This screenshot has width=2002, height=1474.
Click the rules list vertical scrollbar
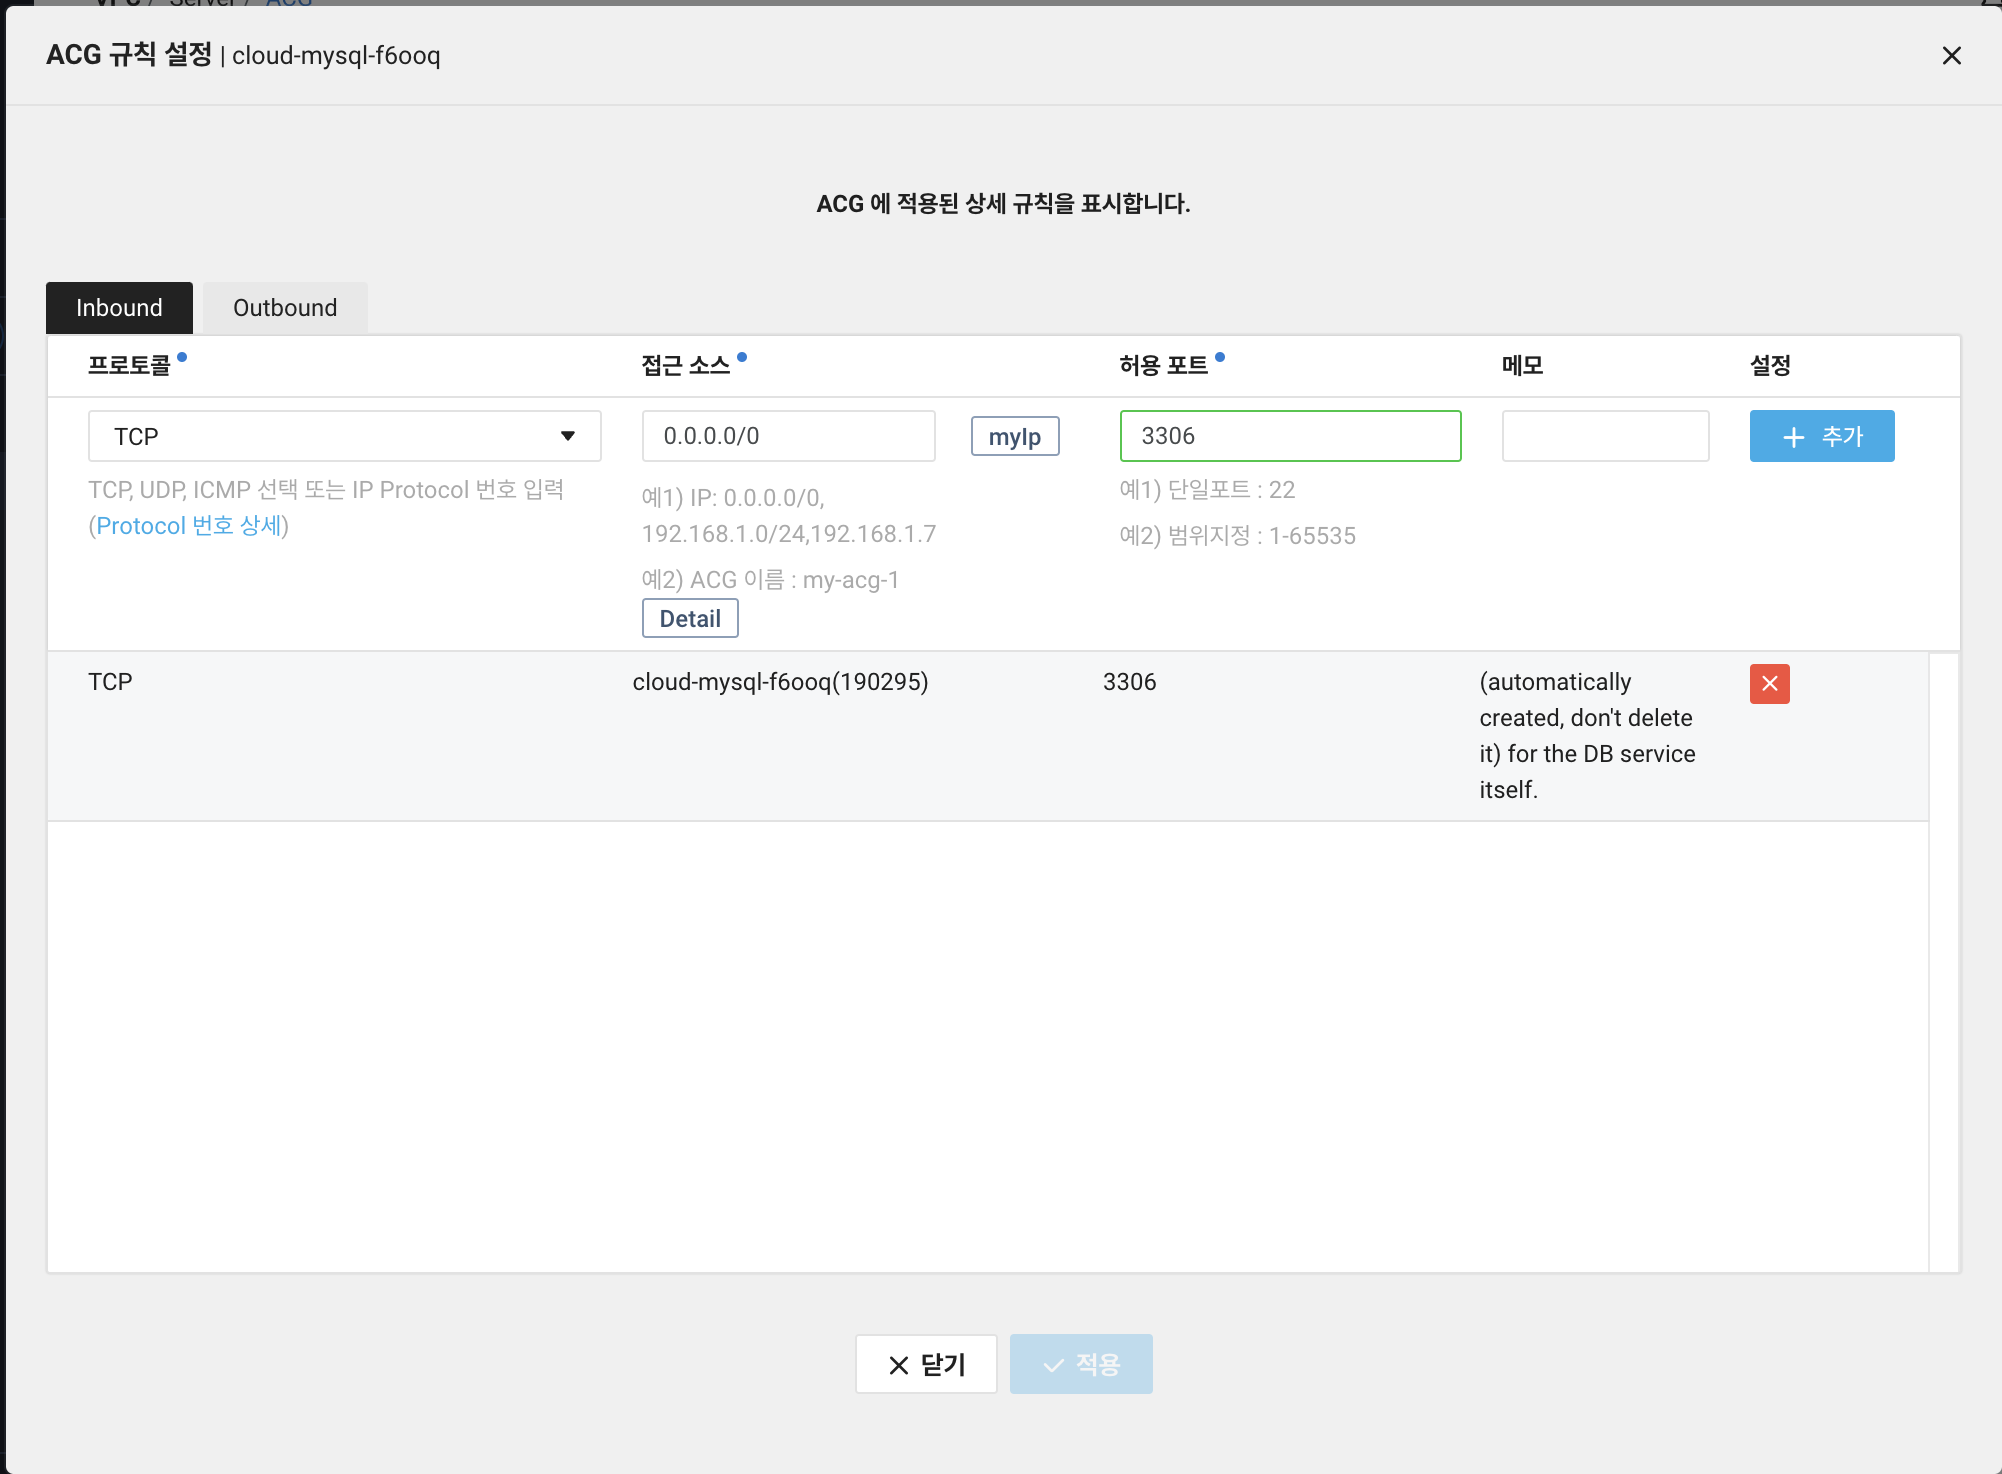1943,960
